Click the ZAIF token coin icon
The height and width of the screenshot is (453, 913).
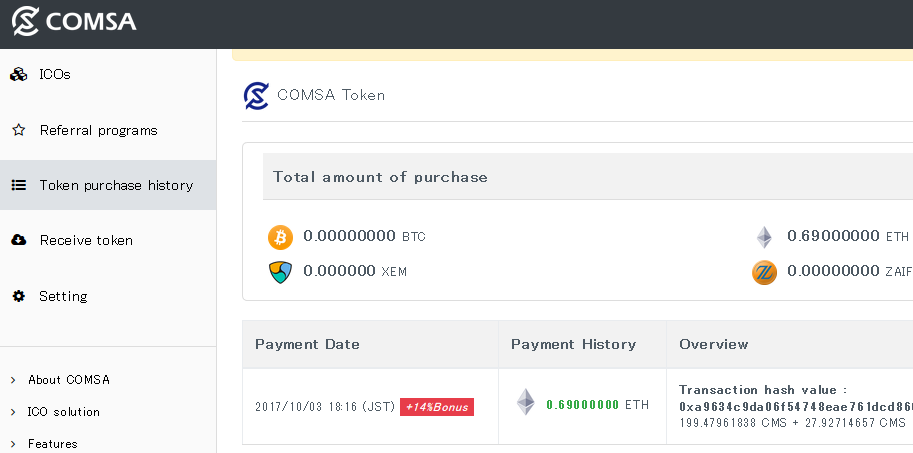click(x=764, y=272)
